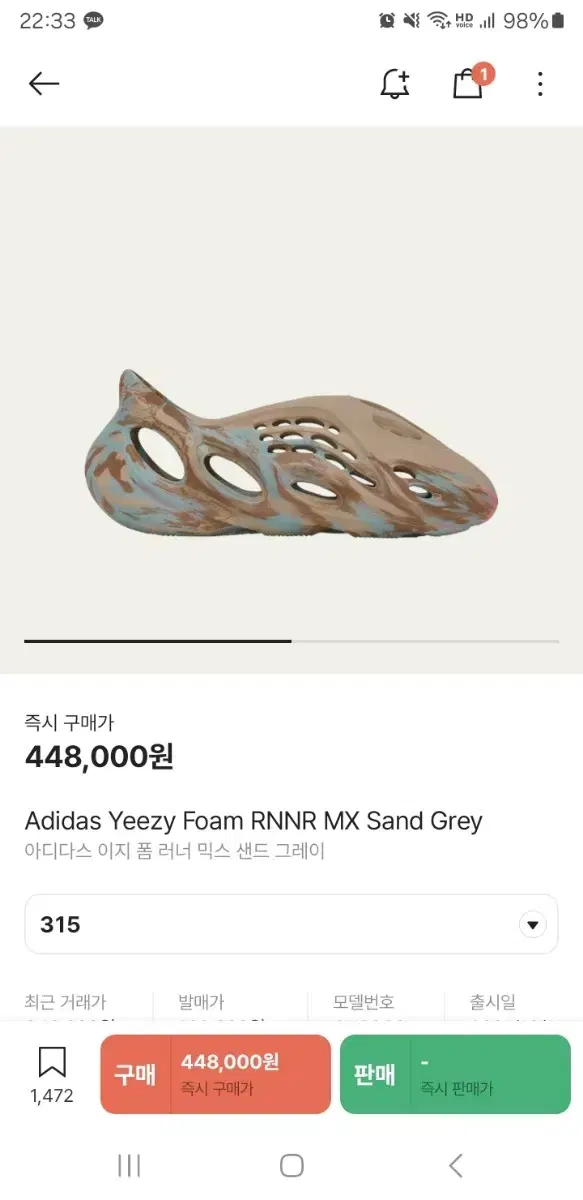Expand the size 315 dropdown arrow

click(533, 925)
